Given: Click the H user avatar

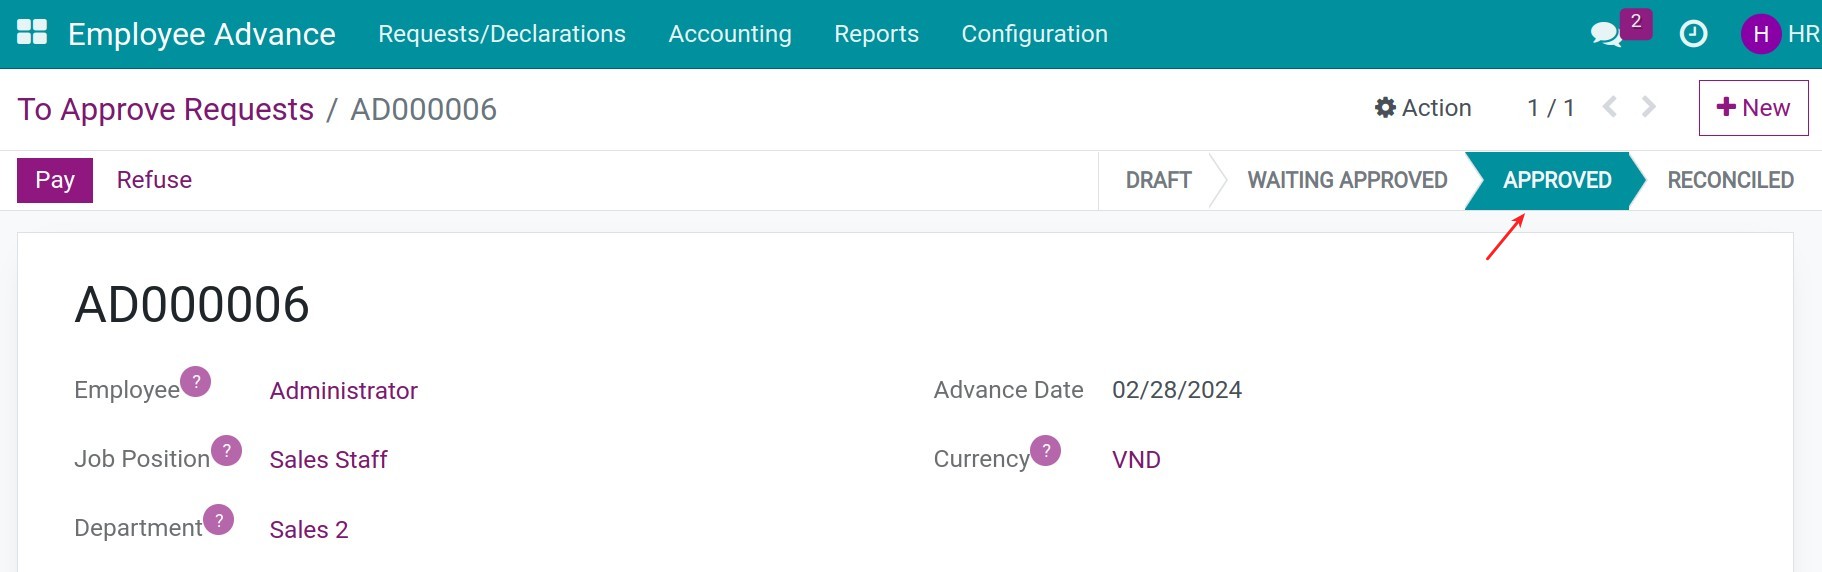Looking at the screenshot, I should pyautogui.click(x=1761, y=34).
